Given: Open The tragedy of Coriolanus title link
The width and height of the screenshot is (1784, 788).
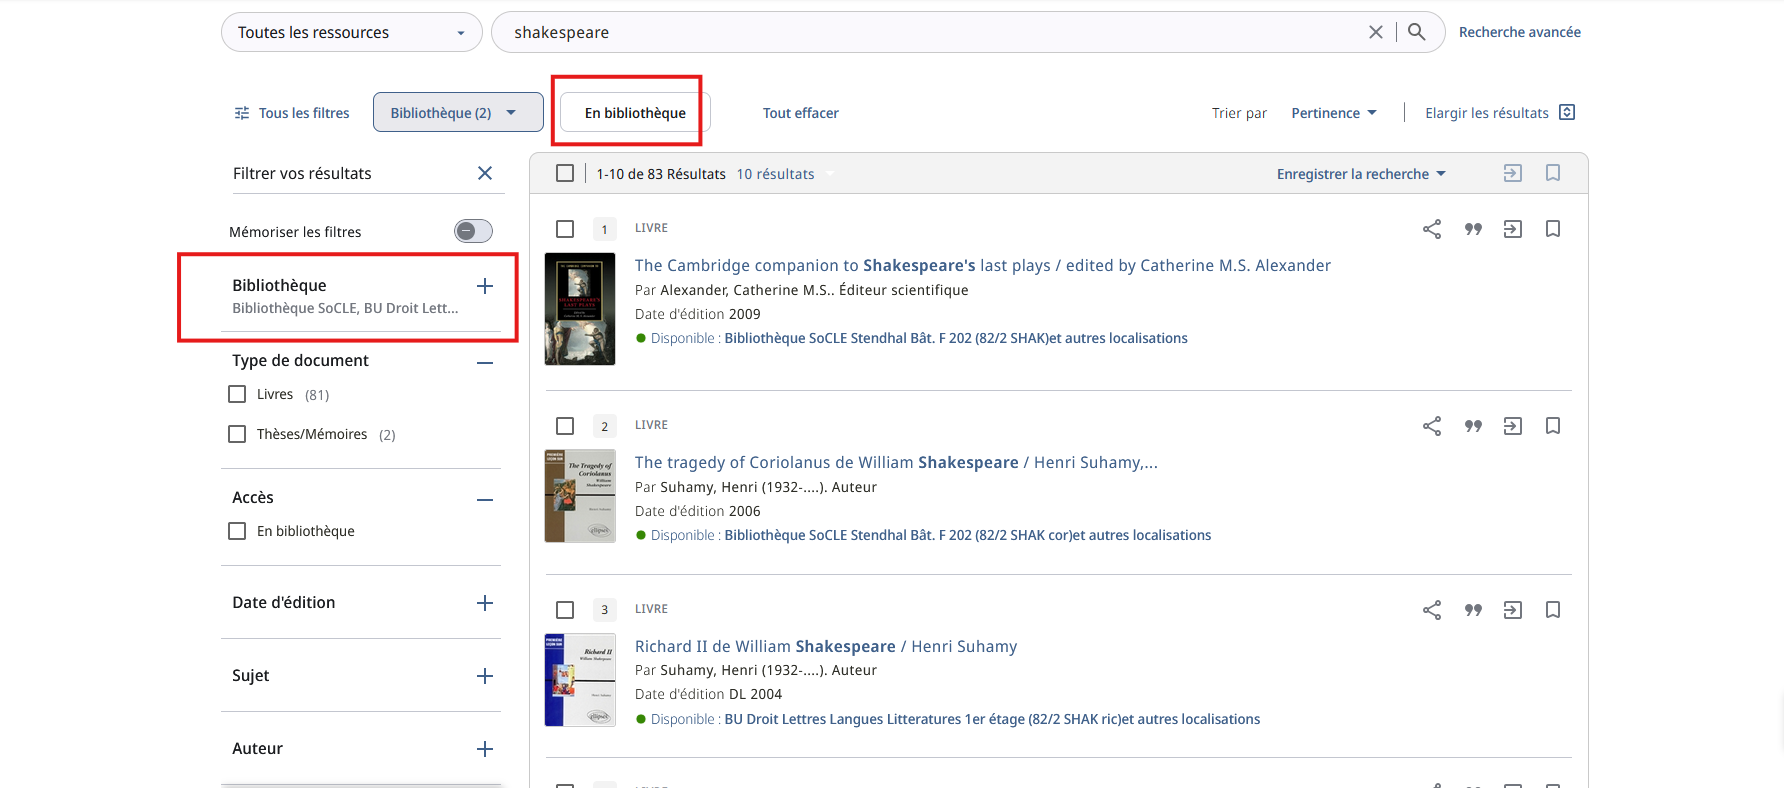Looking at the screenshot, I should pos(896,462).
